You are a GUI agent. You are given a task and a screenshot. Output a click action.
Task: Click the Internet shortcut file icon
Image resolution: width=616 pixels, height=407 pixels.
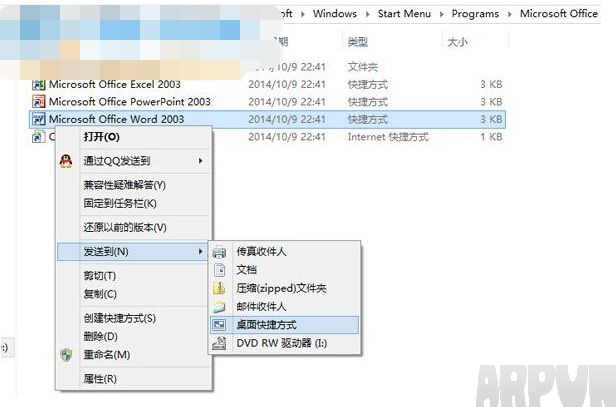coord(38,136)
